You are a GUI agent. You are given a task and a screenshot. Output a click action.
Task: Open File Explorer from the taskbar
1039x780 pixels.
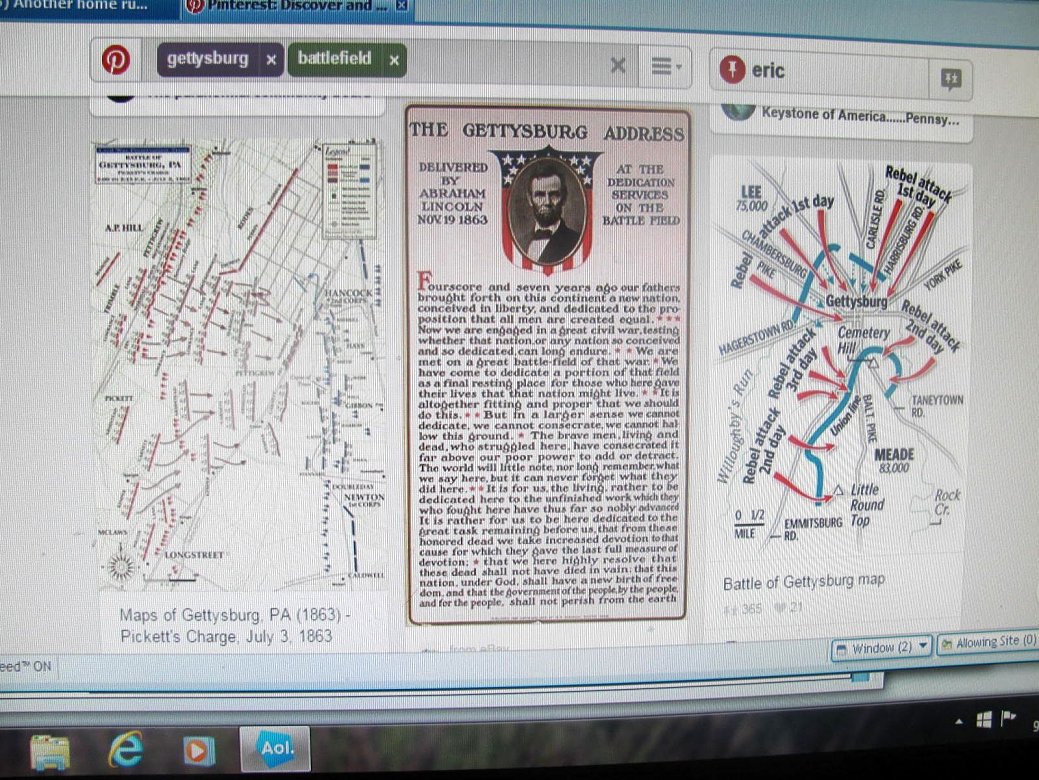pyautogui.click(x=49, y=752)
